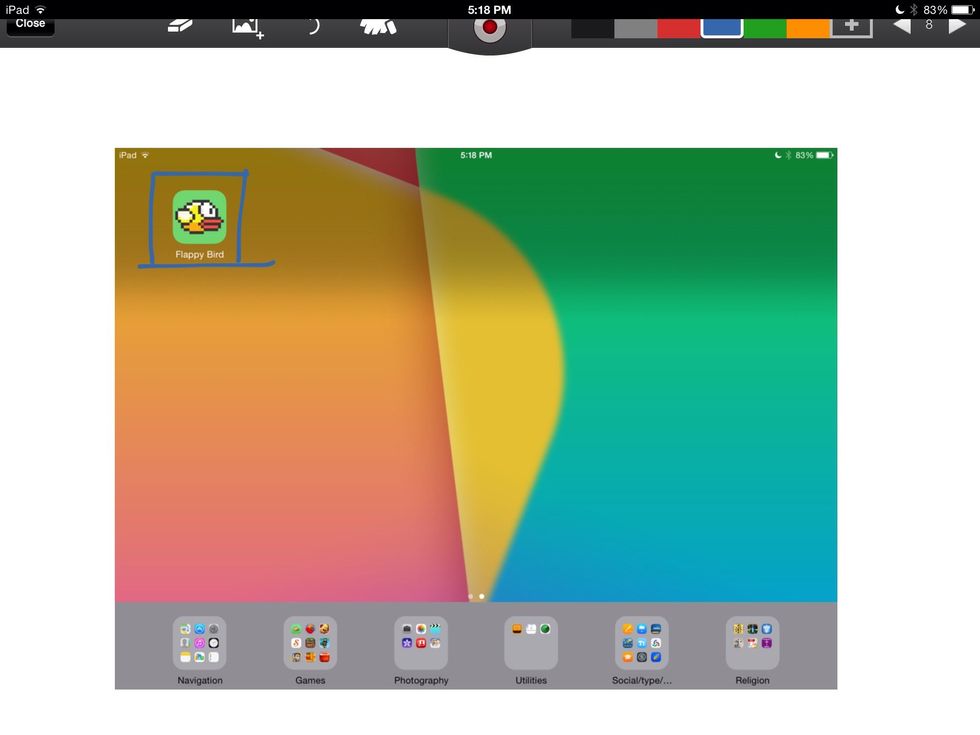Select the green color swatch
Image resolution: width=980 pixels, height=735 pixels.
765,27
